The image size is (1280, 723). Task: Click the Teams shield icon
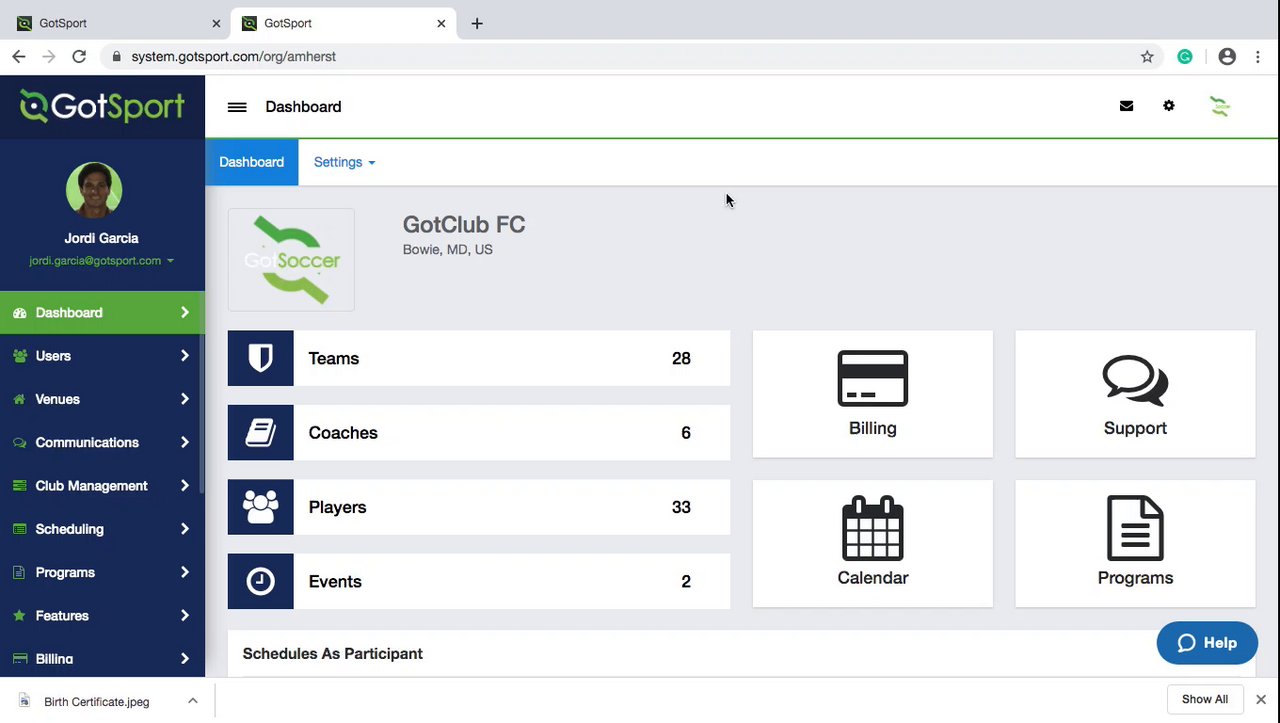pyautogui.click(x=261, y=358)
